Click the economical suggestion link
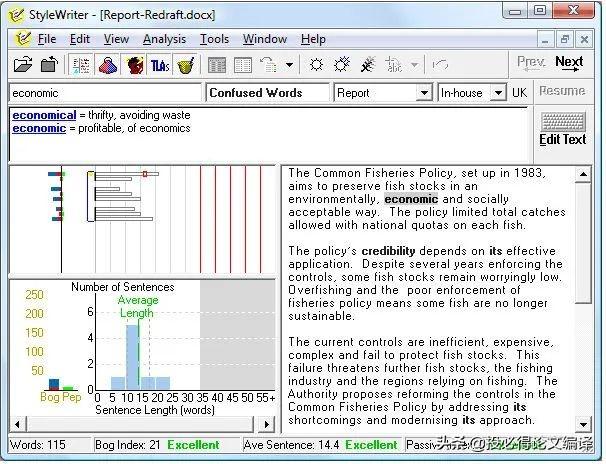The image size is (606, 464). click(44, 115)
